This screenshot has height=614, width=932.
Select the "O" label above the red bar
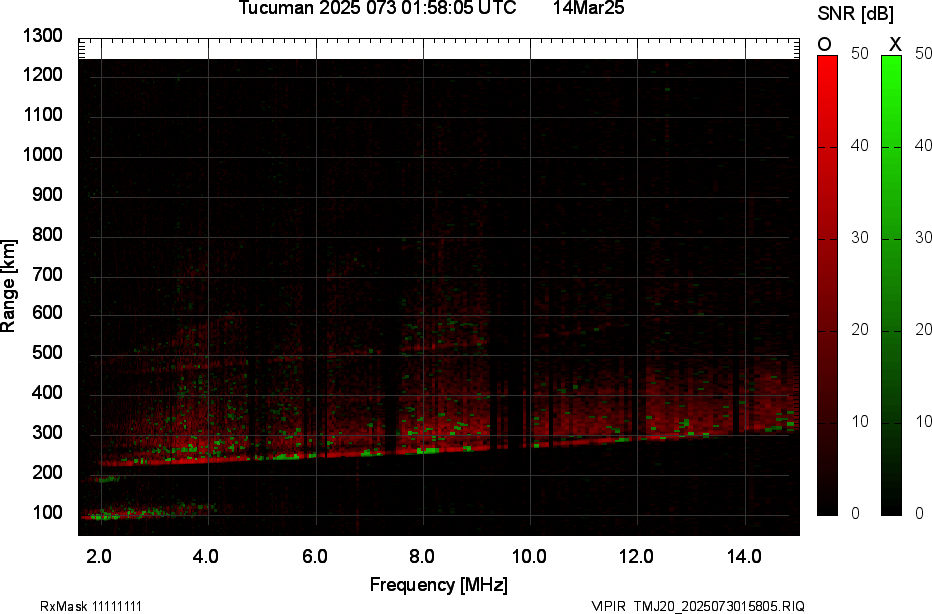pyautogui.click(x=825, y=44)
